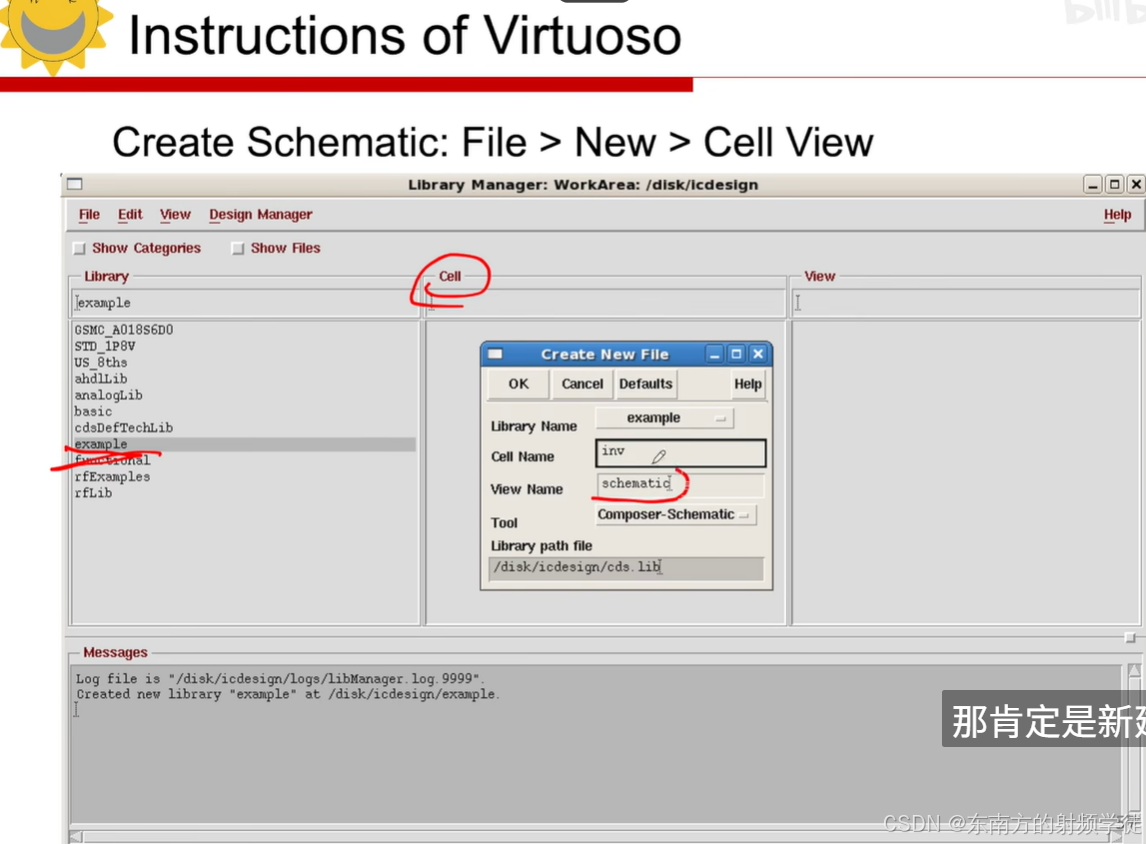Select the STD_1P8V library
Image resolution: width=1146 pixels, height=844 pixels.
[x=105, y=346]
